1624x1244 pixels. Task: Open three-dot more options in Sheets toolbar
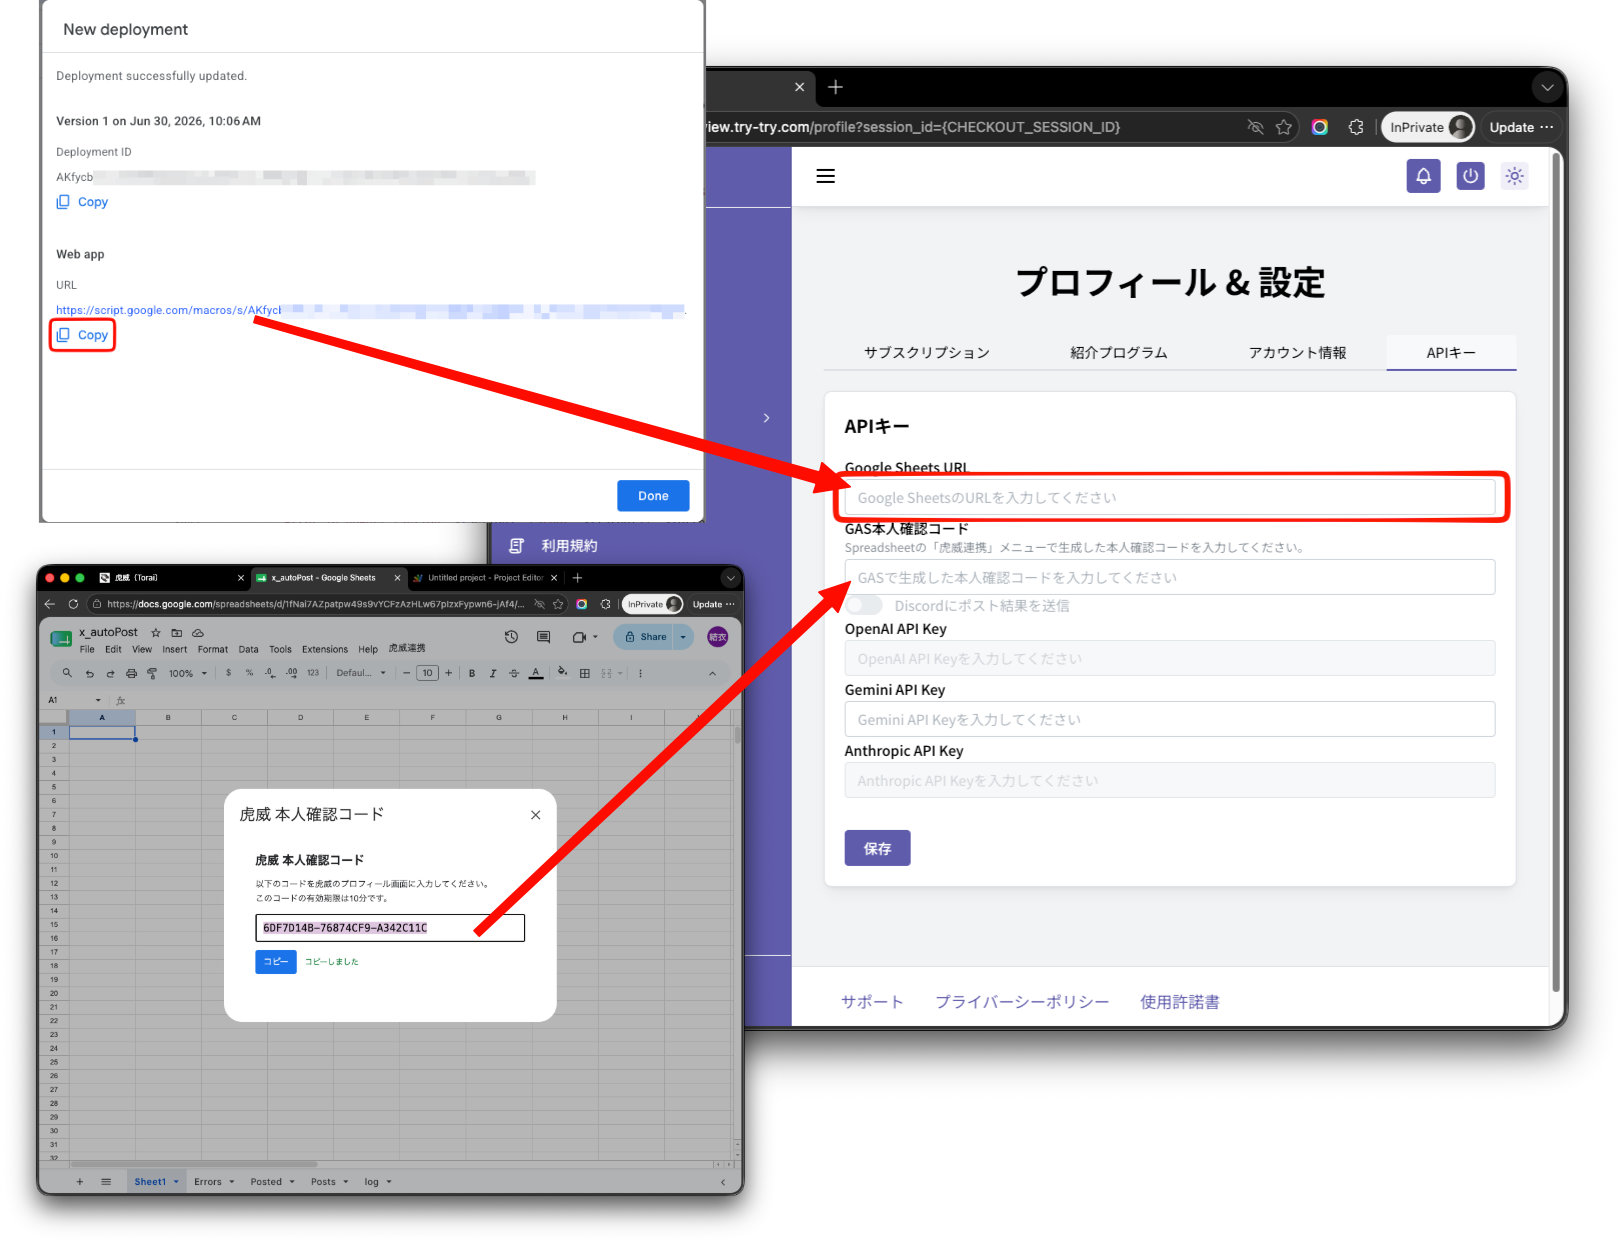tap(640, 673)
